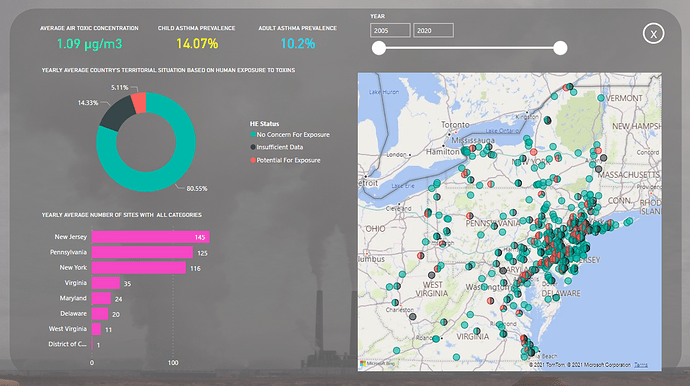Screen dimensions: 690x386
Task: Click the New Jersey bar showing 145
Action: click(150, 237)
